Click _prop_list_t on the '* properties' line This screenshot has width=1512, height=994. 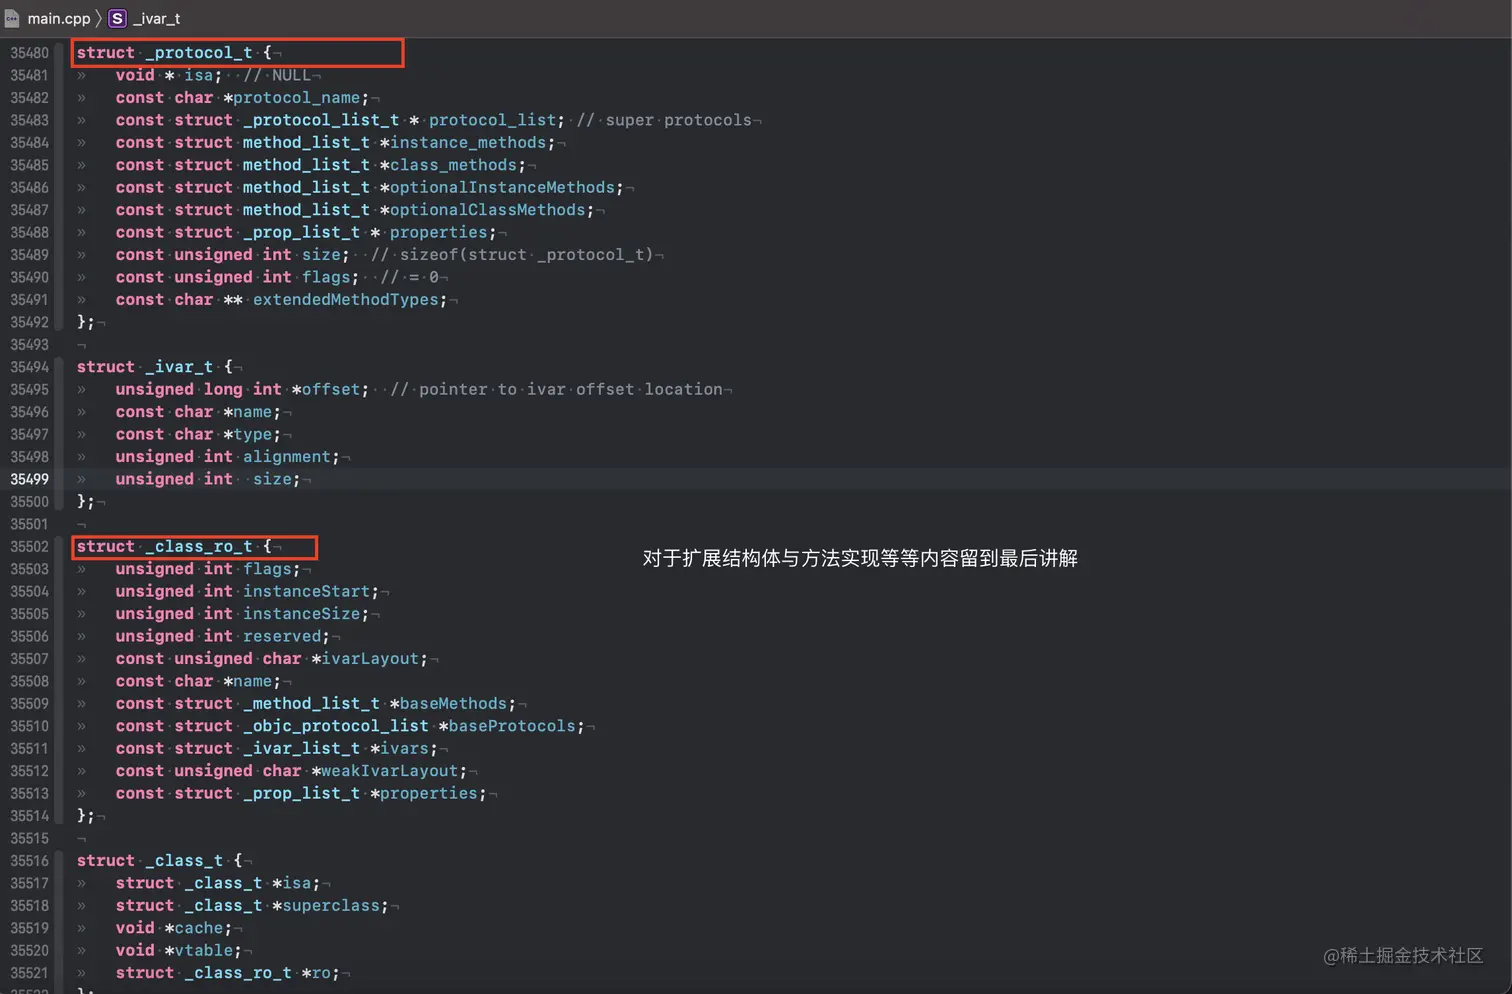[301, 232]
